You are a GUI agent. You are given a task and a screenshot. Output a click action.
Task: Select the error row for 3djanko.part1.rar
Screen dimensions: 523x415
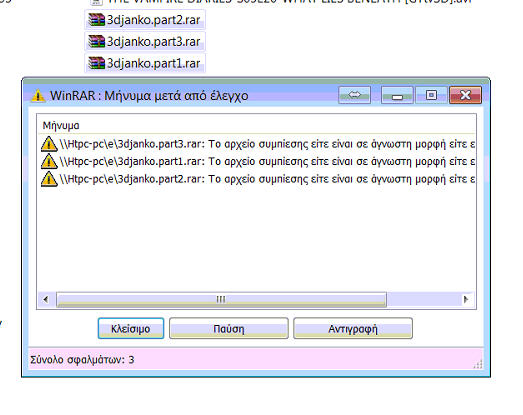pos(257,161)
